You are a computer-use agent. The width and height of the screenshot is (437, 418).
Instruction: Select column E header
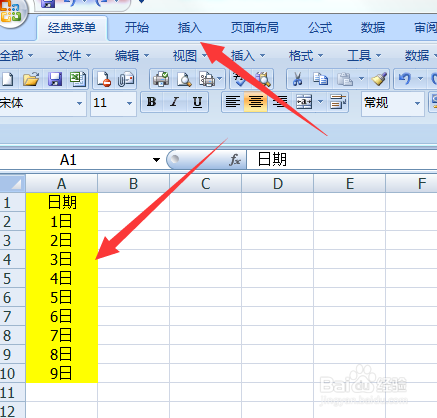(350, 183)
